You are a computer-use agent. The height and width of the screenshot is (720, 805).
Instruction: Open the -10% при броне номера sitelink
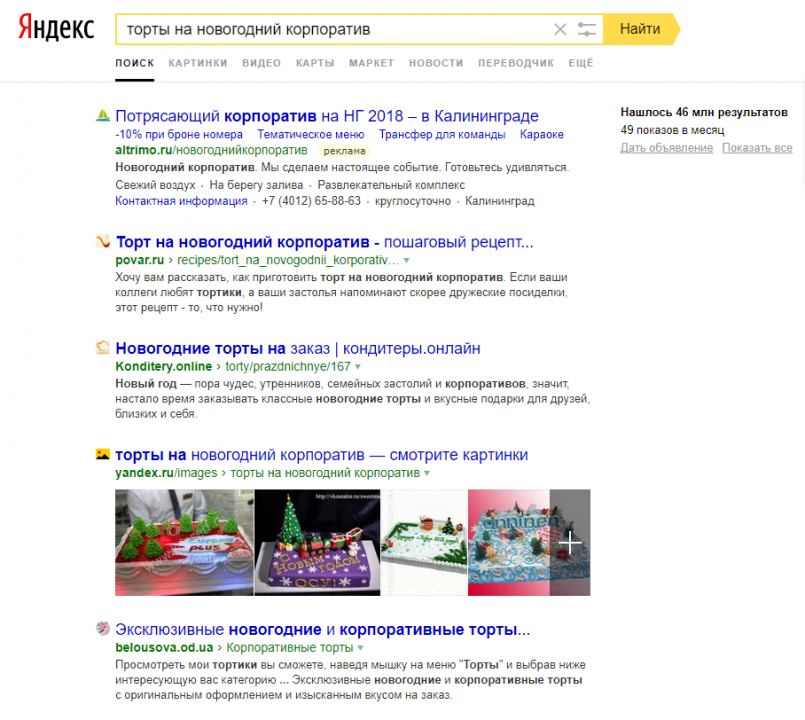pos(179,135)
